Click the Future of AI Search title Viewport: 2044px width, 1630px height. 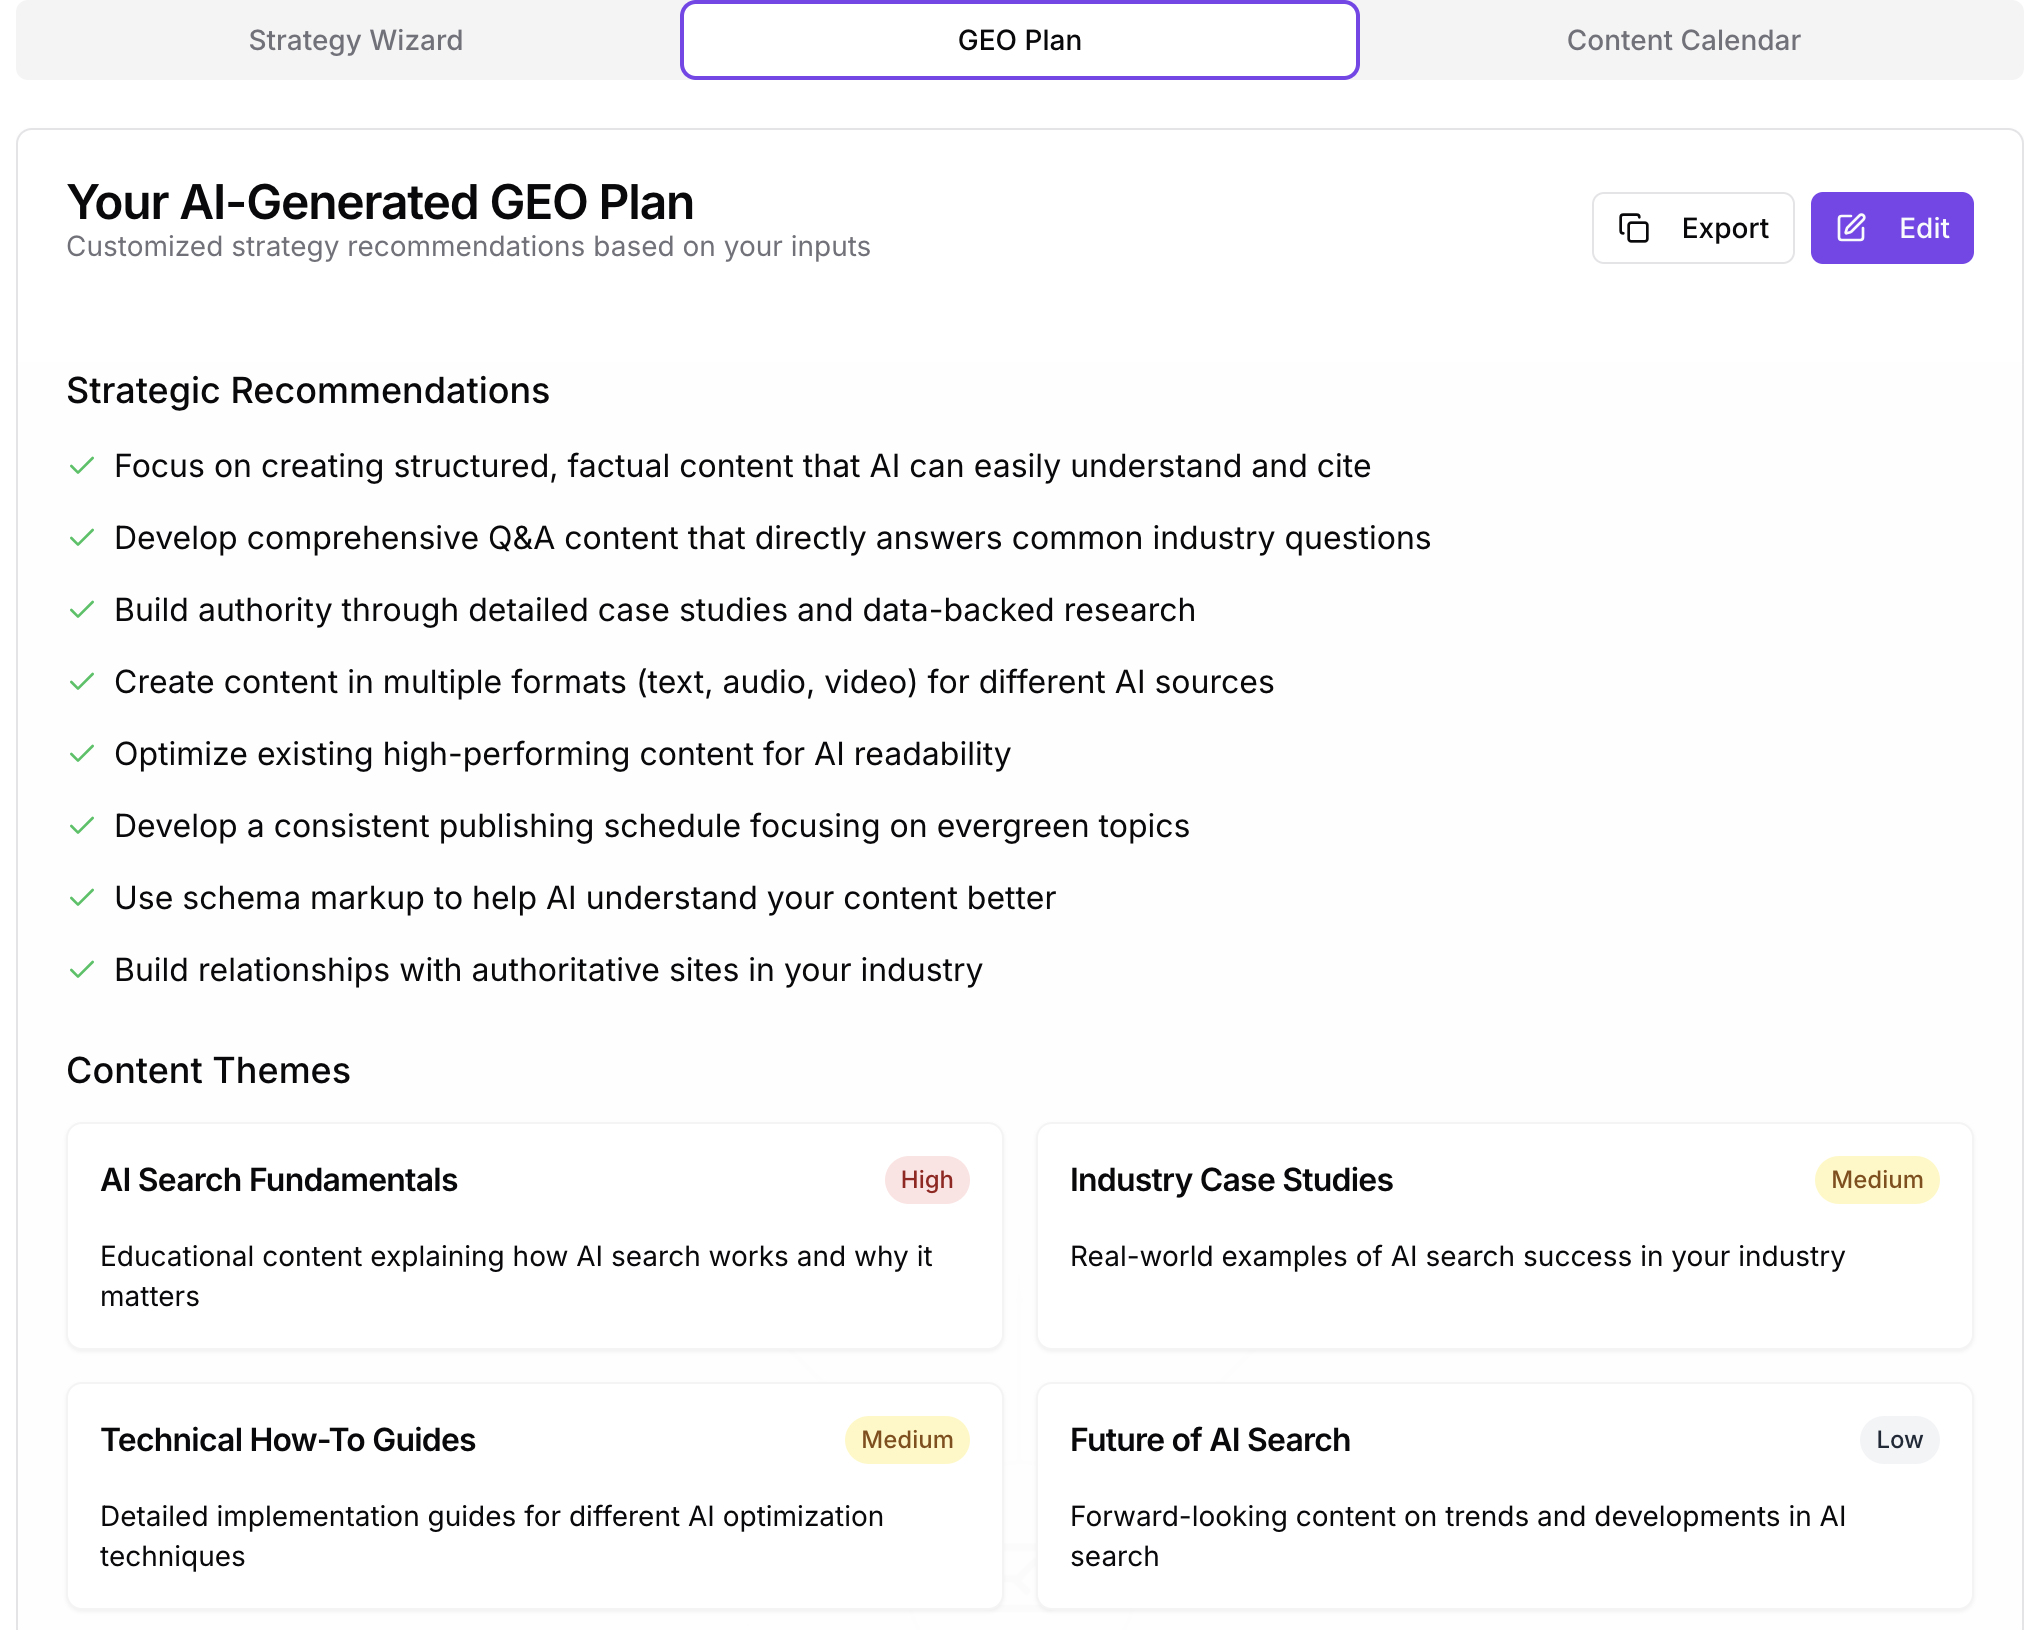[x=1210, y=1440]
